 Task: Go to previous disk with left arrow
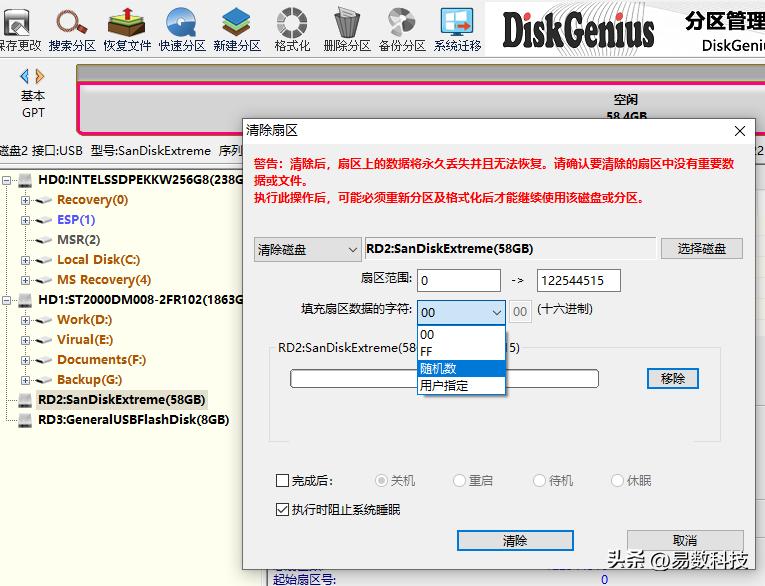(24, 76)
